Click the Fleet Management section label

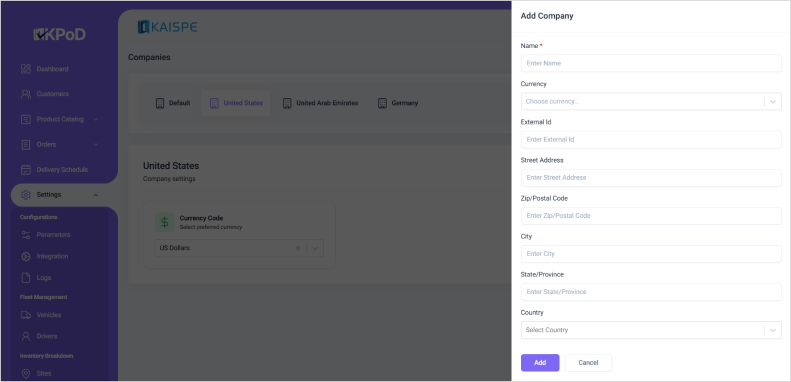(x=43, y=298)
